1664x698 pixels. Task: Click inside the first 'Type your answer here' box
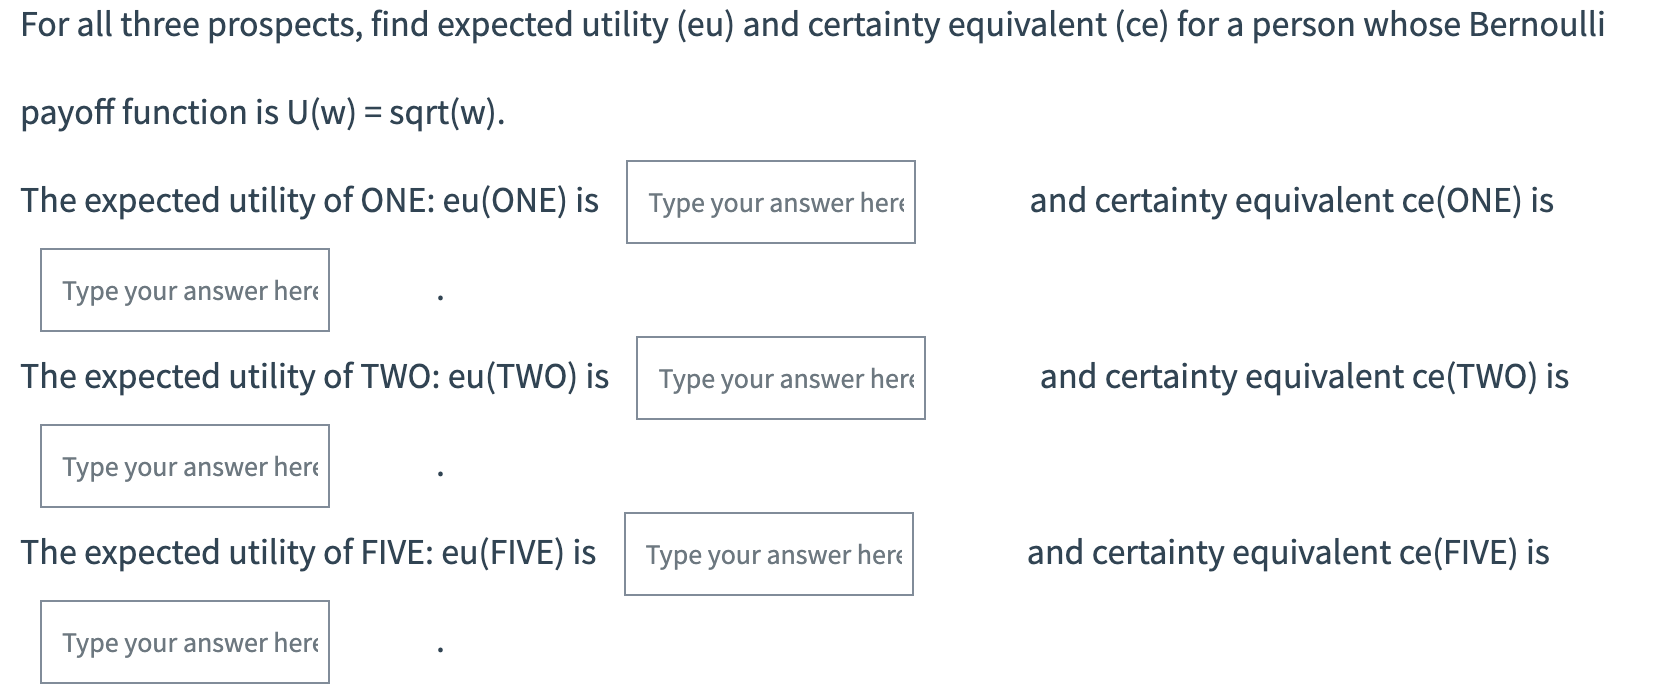click(770, 201)
